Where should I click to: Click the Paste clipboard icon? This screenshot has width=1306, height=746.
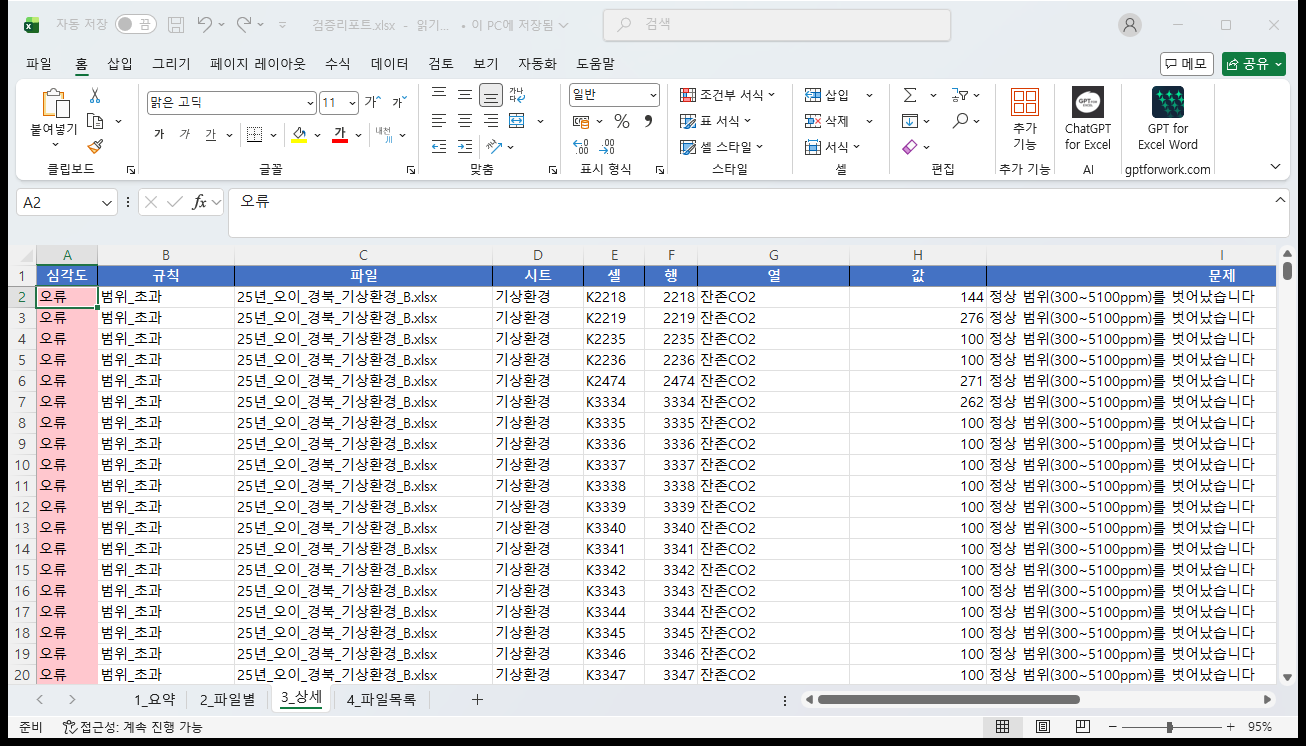54,104
